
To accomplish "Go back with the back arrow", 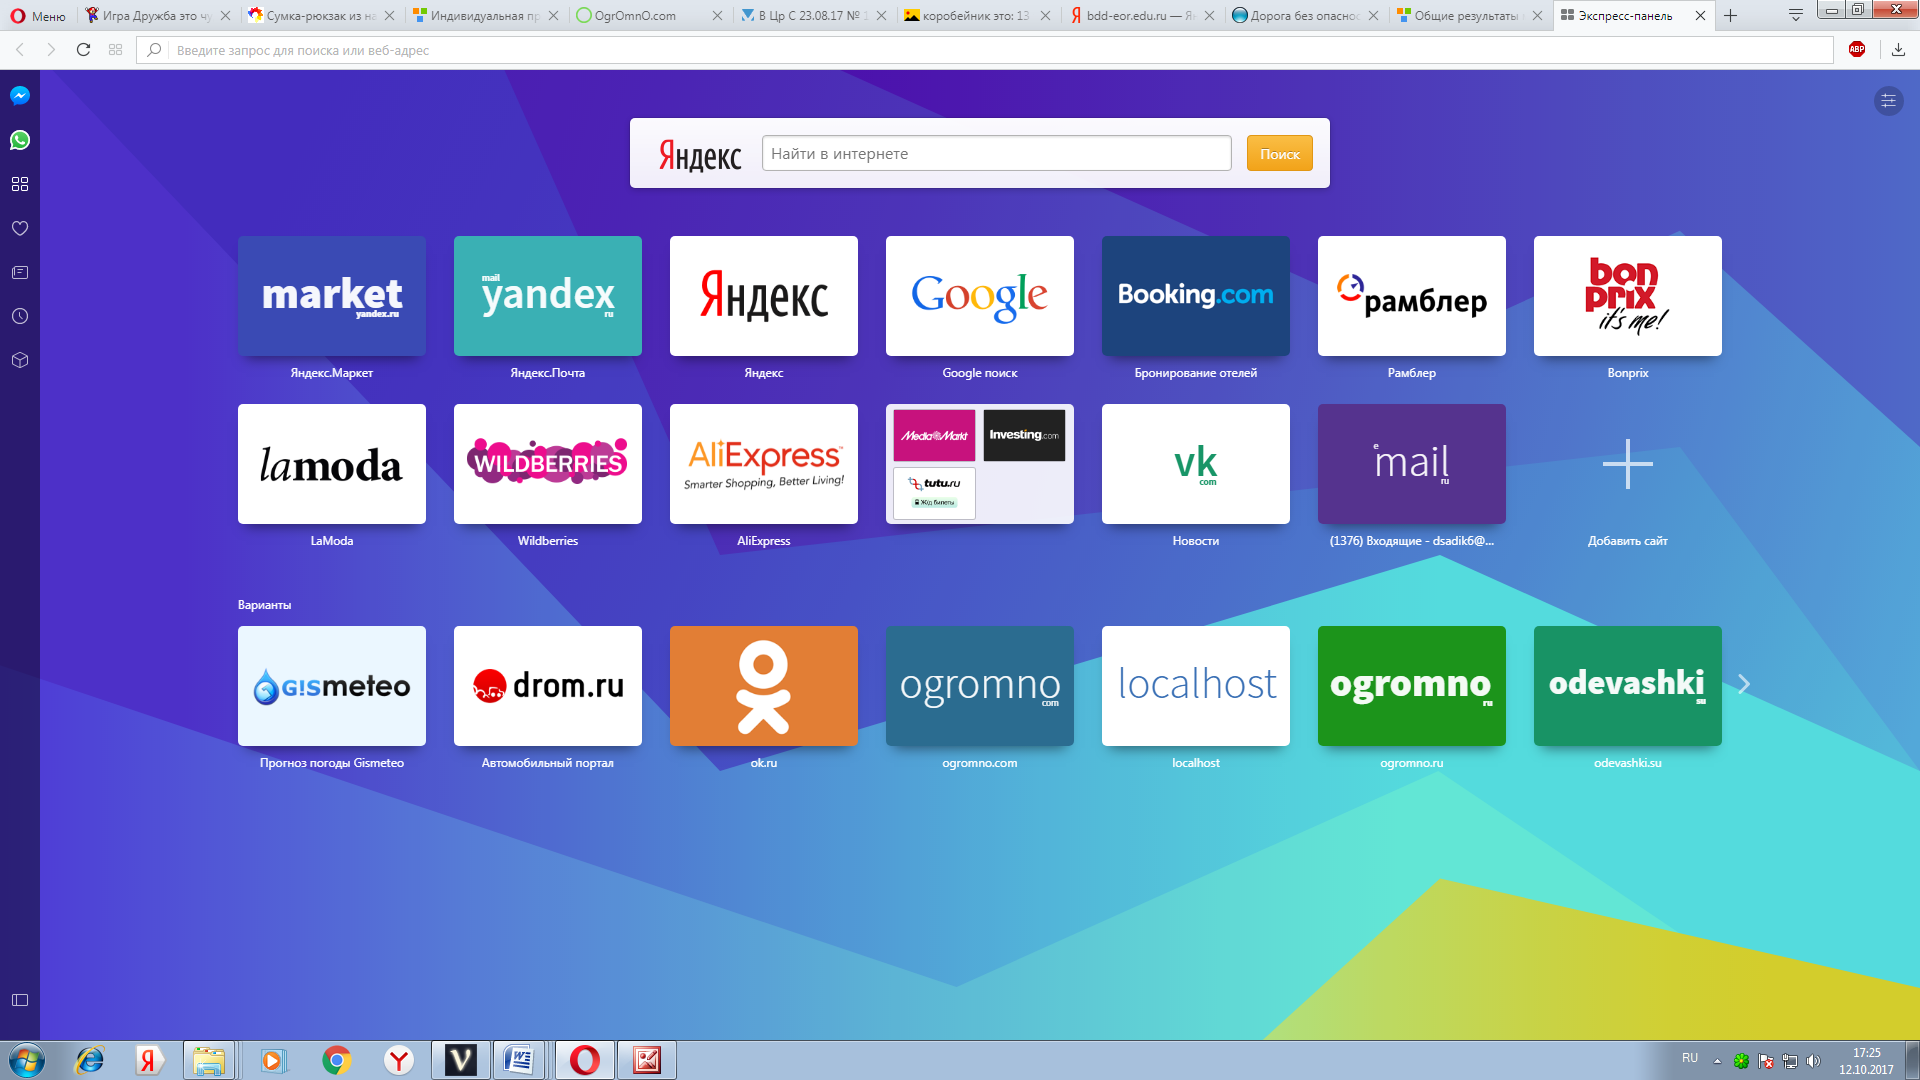I will point(20,50).
